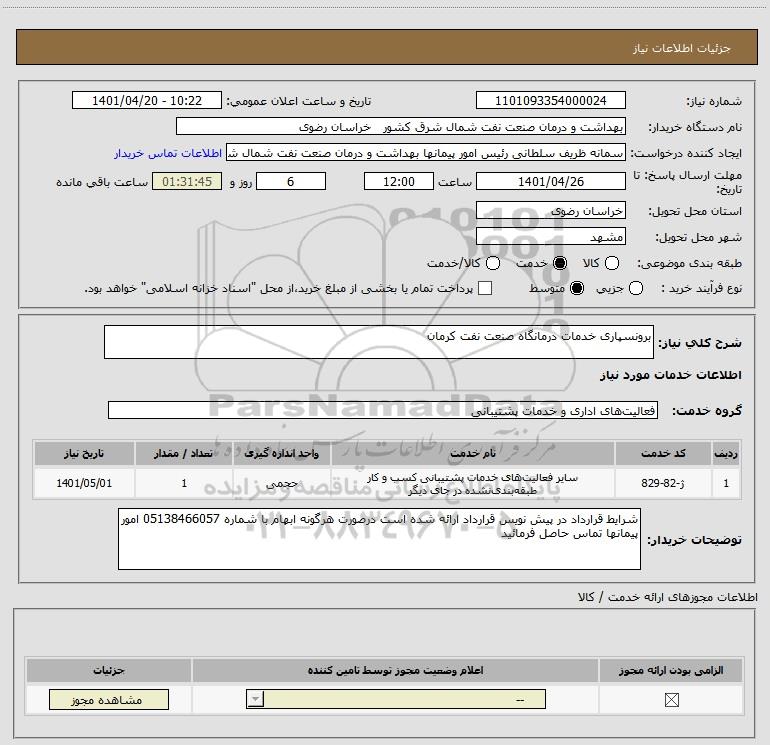Click the توضیحات خریدار text area
This screenshot has height=745, width=770.
coord(379,539)
